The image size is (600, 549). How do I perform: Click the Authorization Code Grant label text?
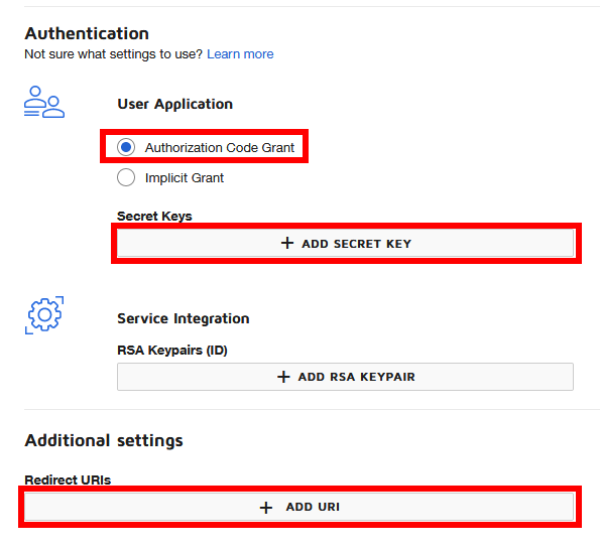(219, 147)
